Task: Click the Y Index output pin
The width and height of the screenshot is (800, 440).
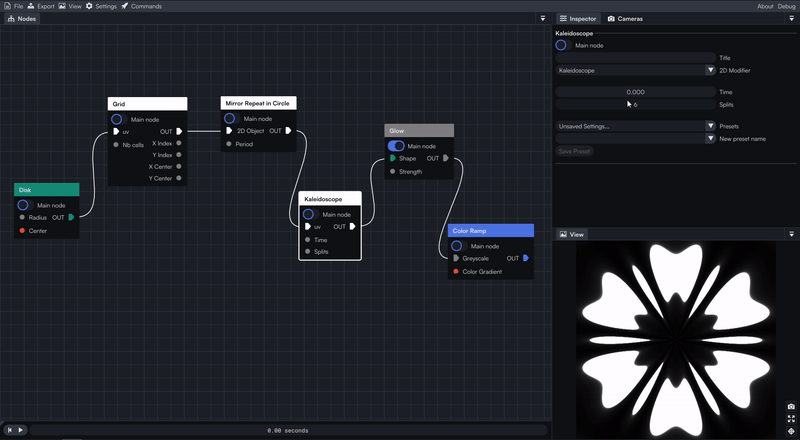Action: 179,155
